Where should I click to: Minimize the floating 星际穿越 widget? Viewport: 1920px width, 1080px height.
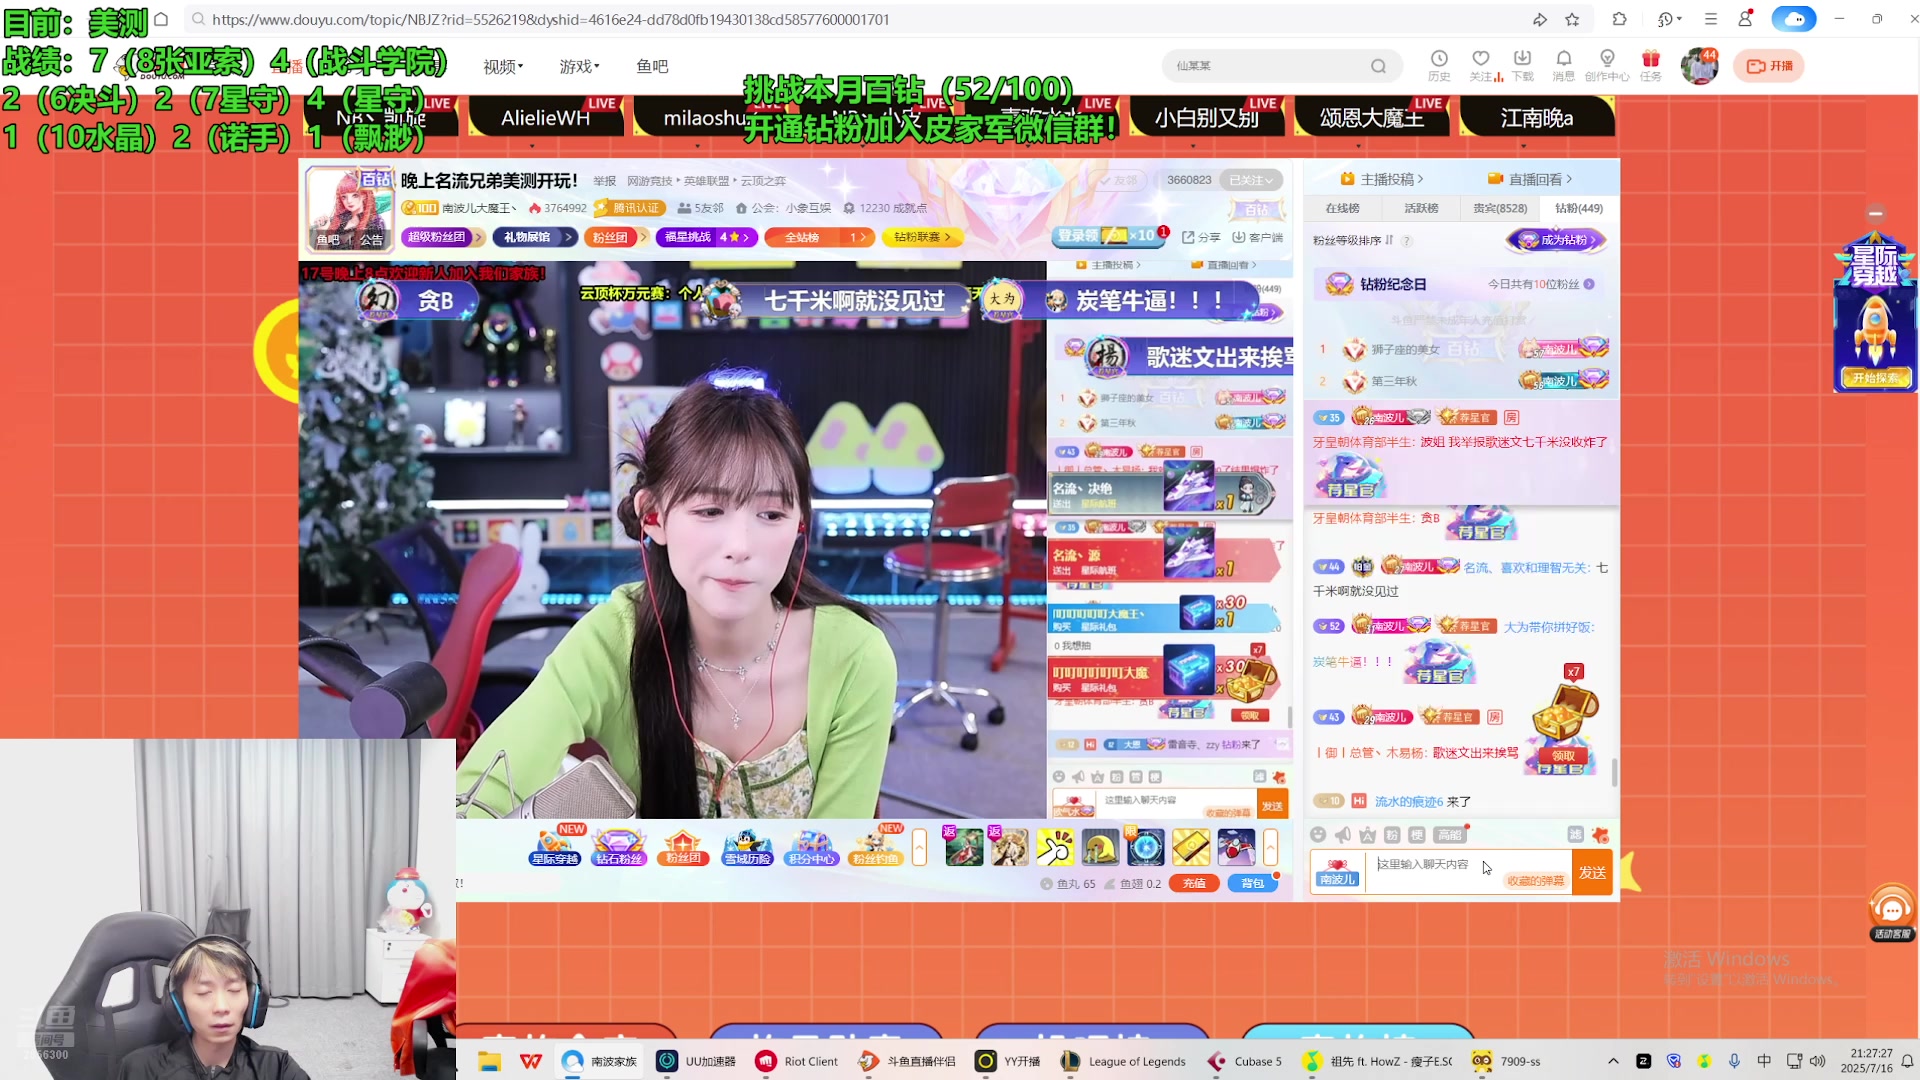coord(1876,213)
